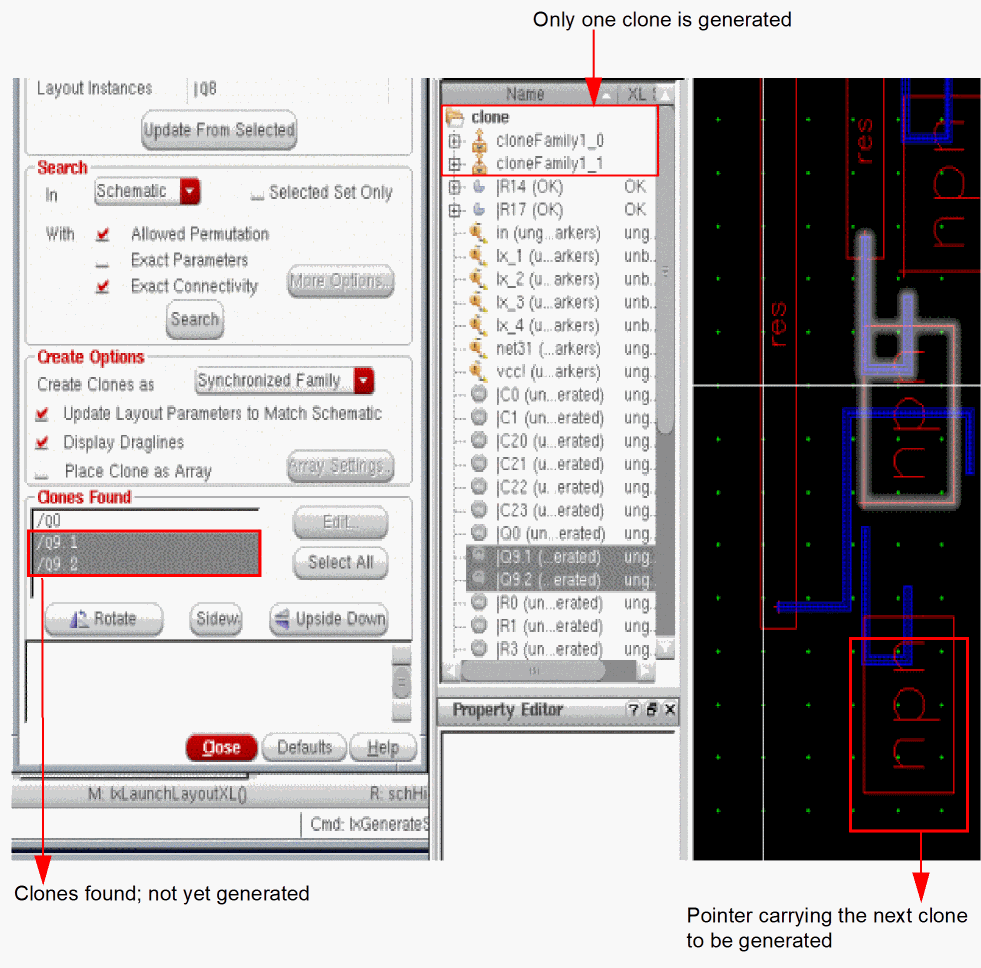Screen dimensions: 981x968
Task: Click the Upside Down button
Action: (329, 619)
